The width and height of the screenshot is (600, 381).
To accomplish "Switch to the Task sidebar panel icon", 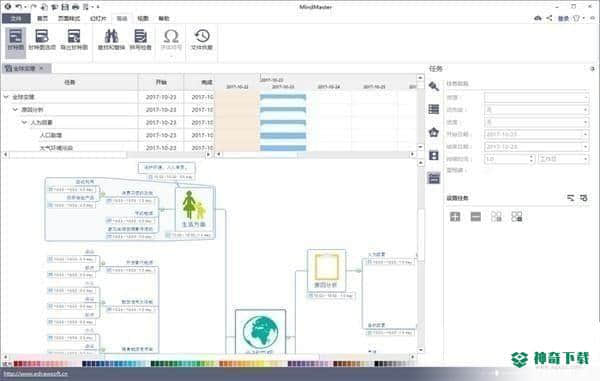I will (x=434, y=178).
